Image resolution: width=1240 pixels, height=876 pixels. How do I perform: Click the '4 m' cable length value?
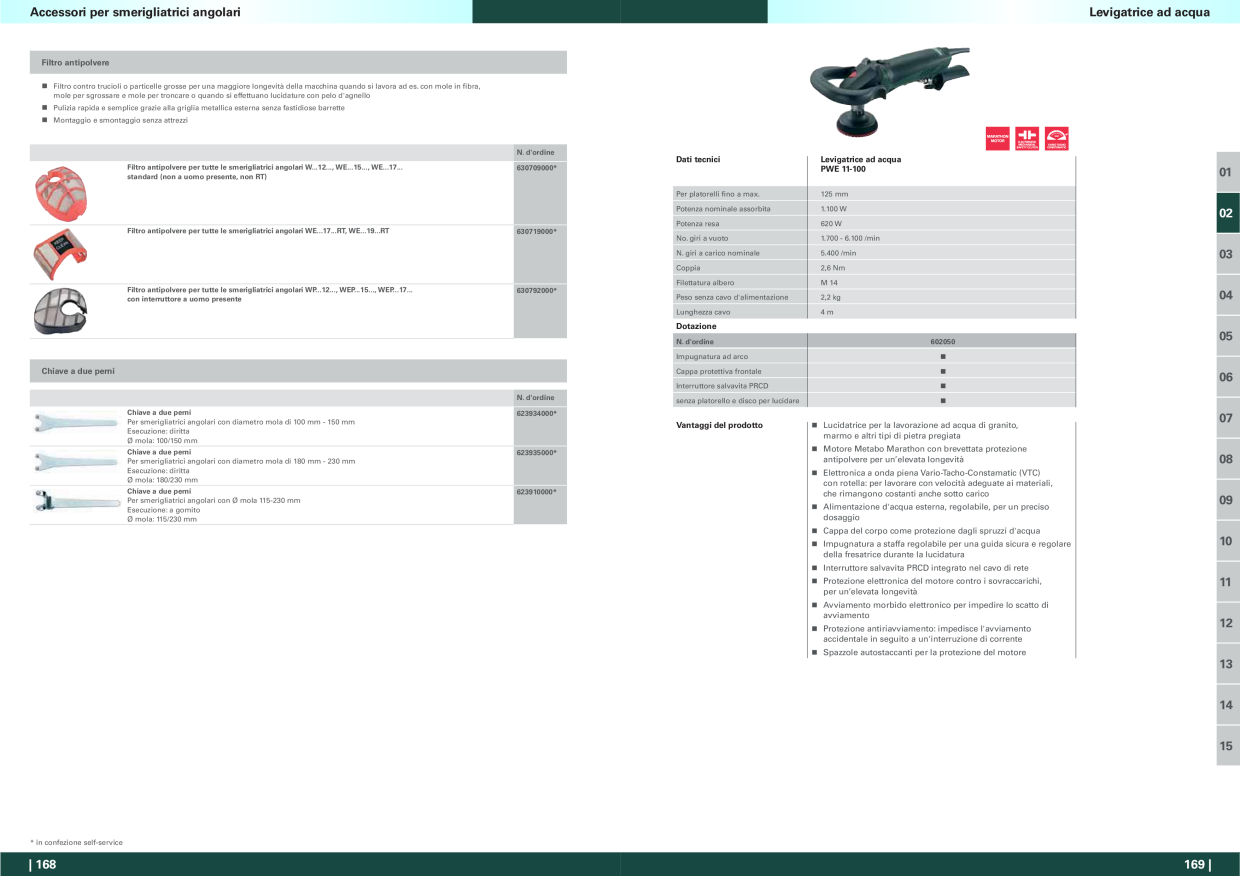827,312
